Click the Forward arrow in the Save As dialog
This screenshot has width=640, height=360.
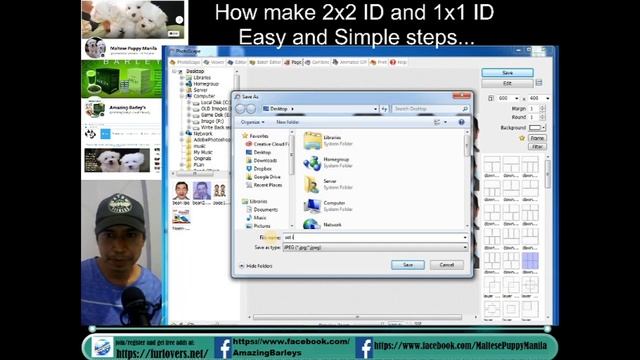point(251,109)
